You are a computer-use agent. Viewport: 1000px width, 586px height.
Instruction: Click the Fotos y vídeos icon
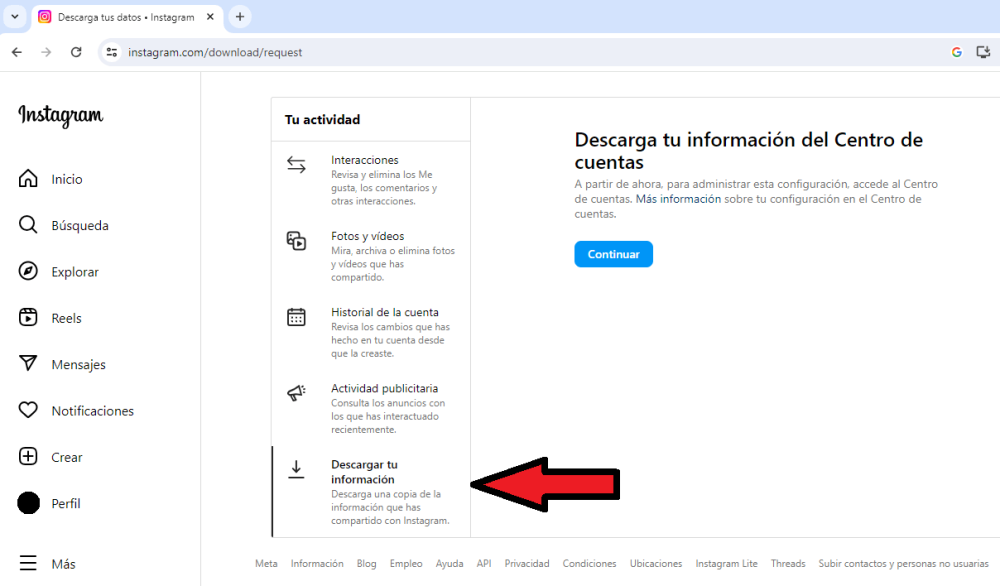[x=296, y=240]
